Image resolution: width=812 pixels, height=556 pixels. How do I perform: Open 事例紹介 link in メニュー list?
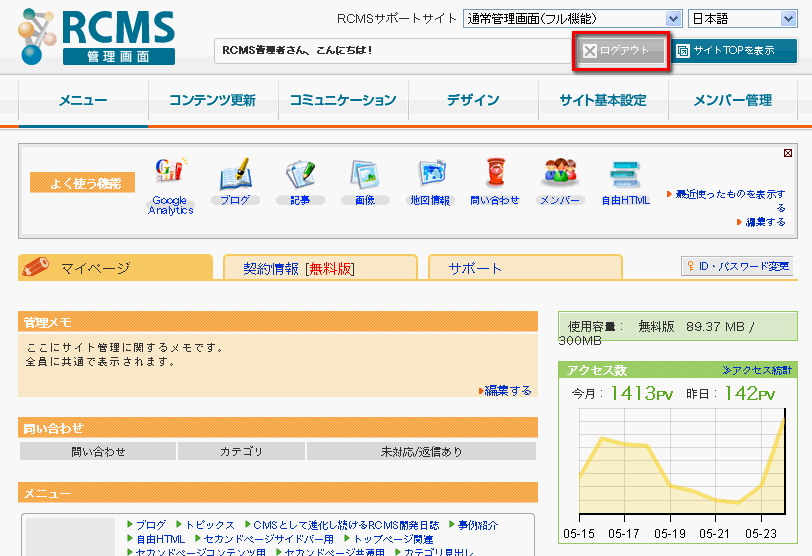[x=477, y=524]
